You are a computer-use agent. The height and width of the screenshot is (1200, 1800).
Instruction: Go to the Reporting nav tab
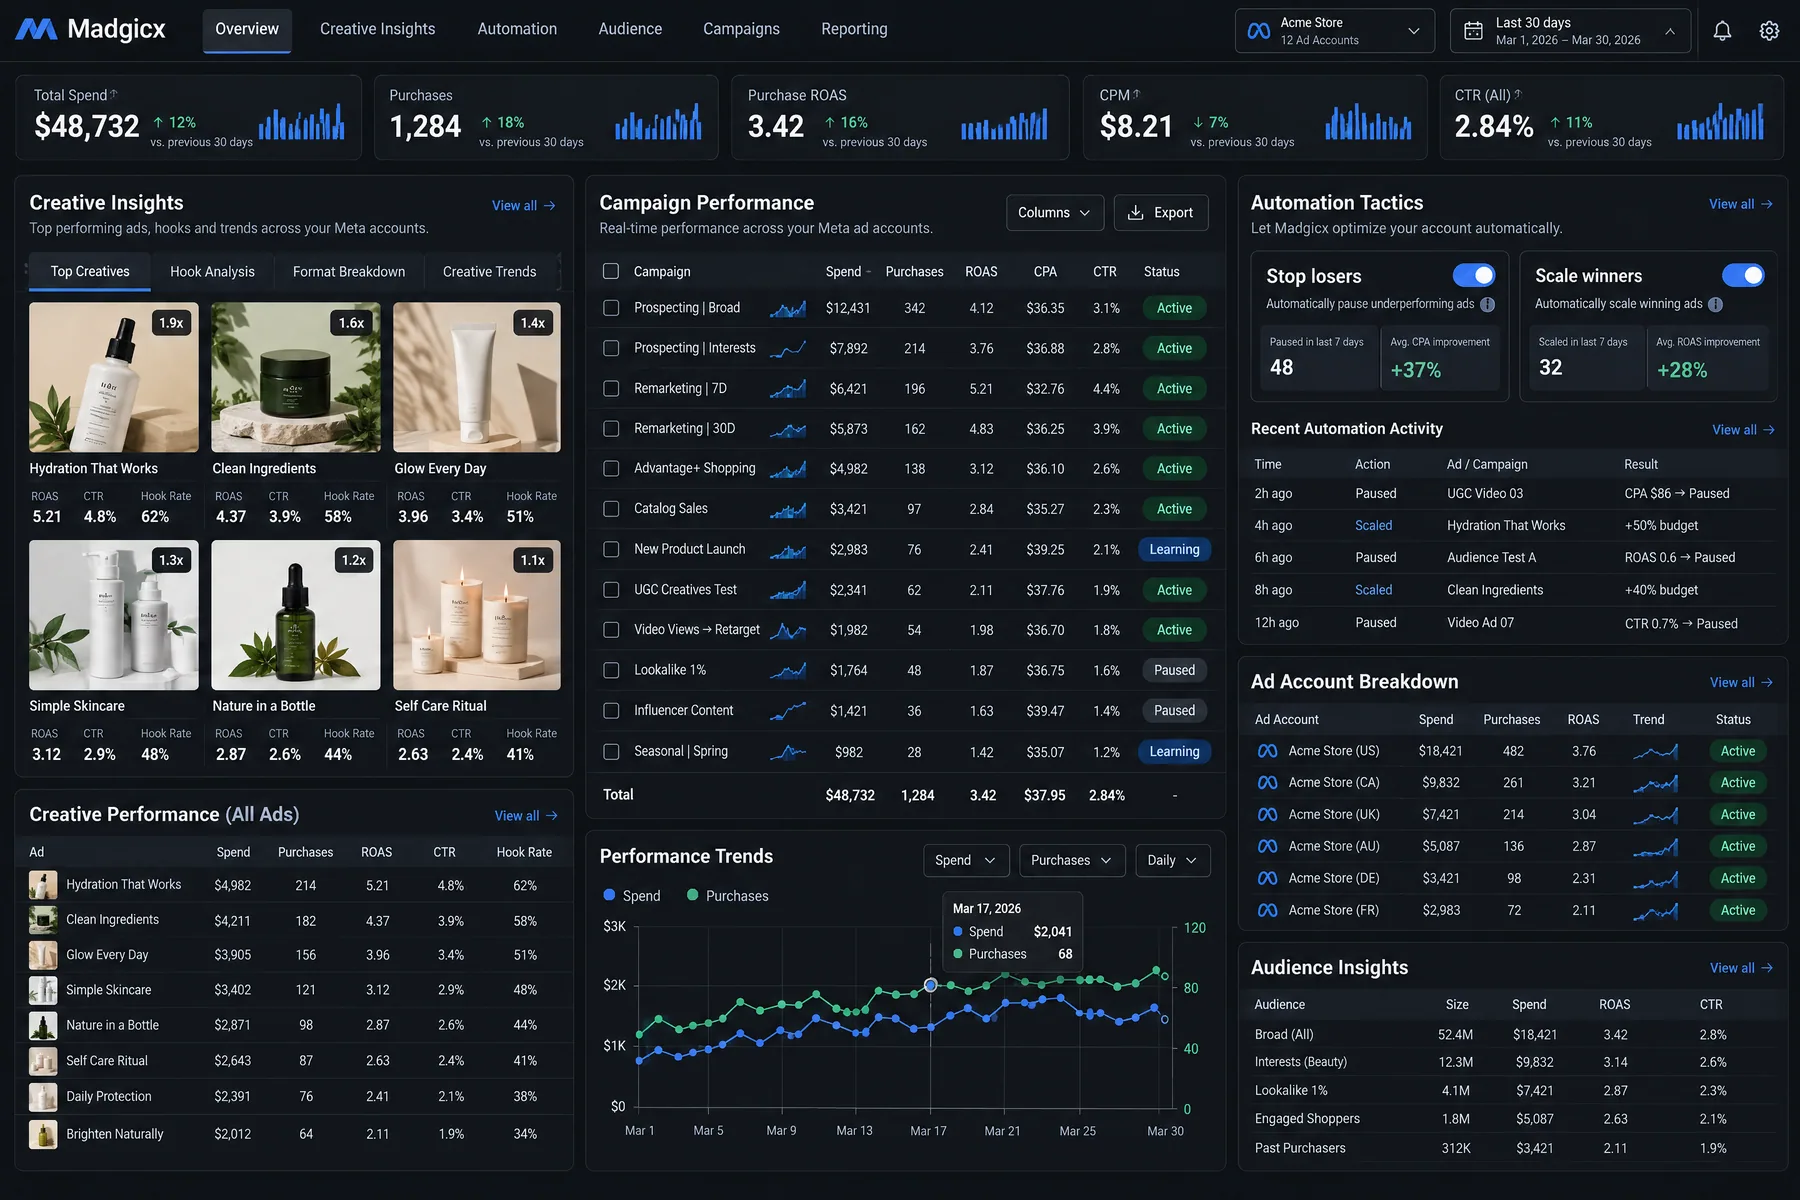tap(854, 29)
